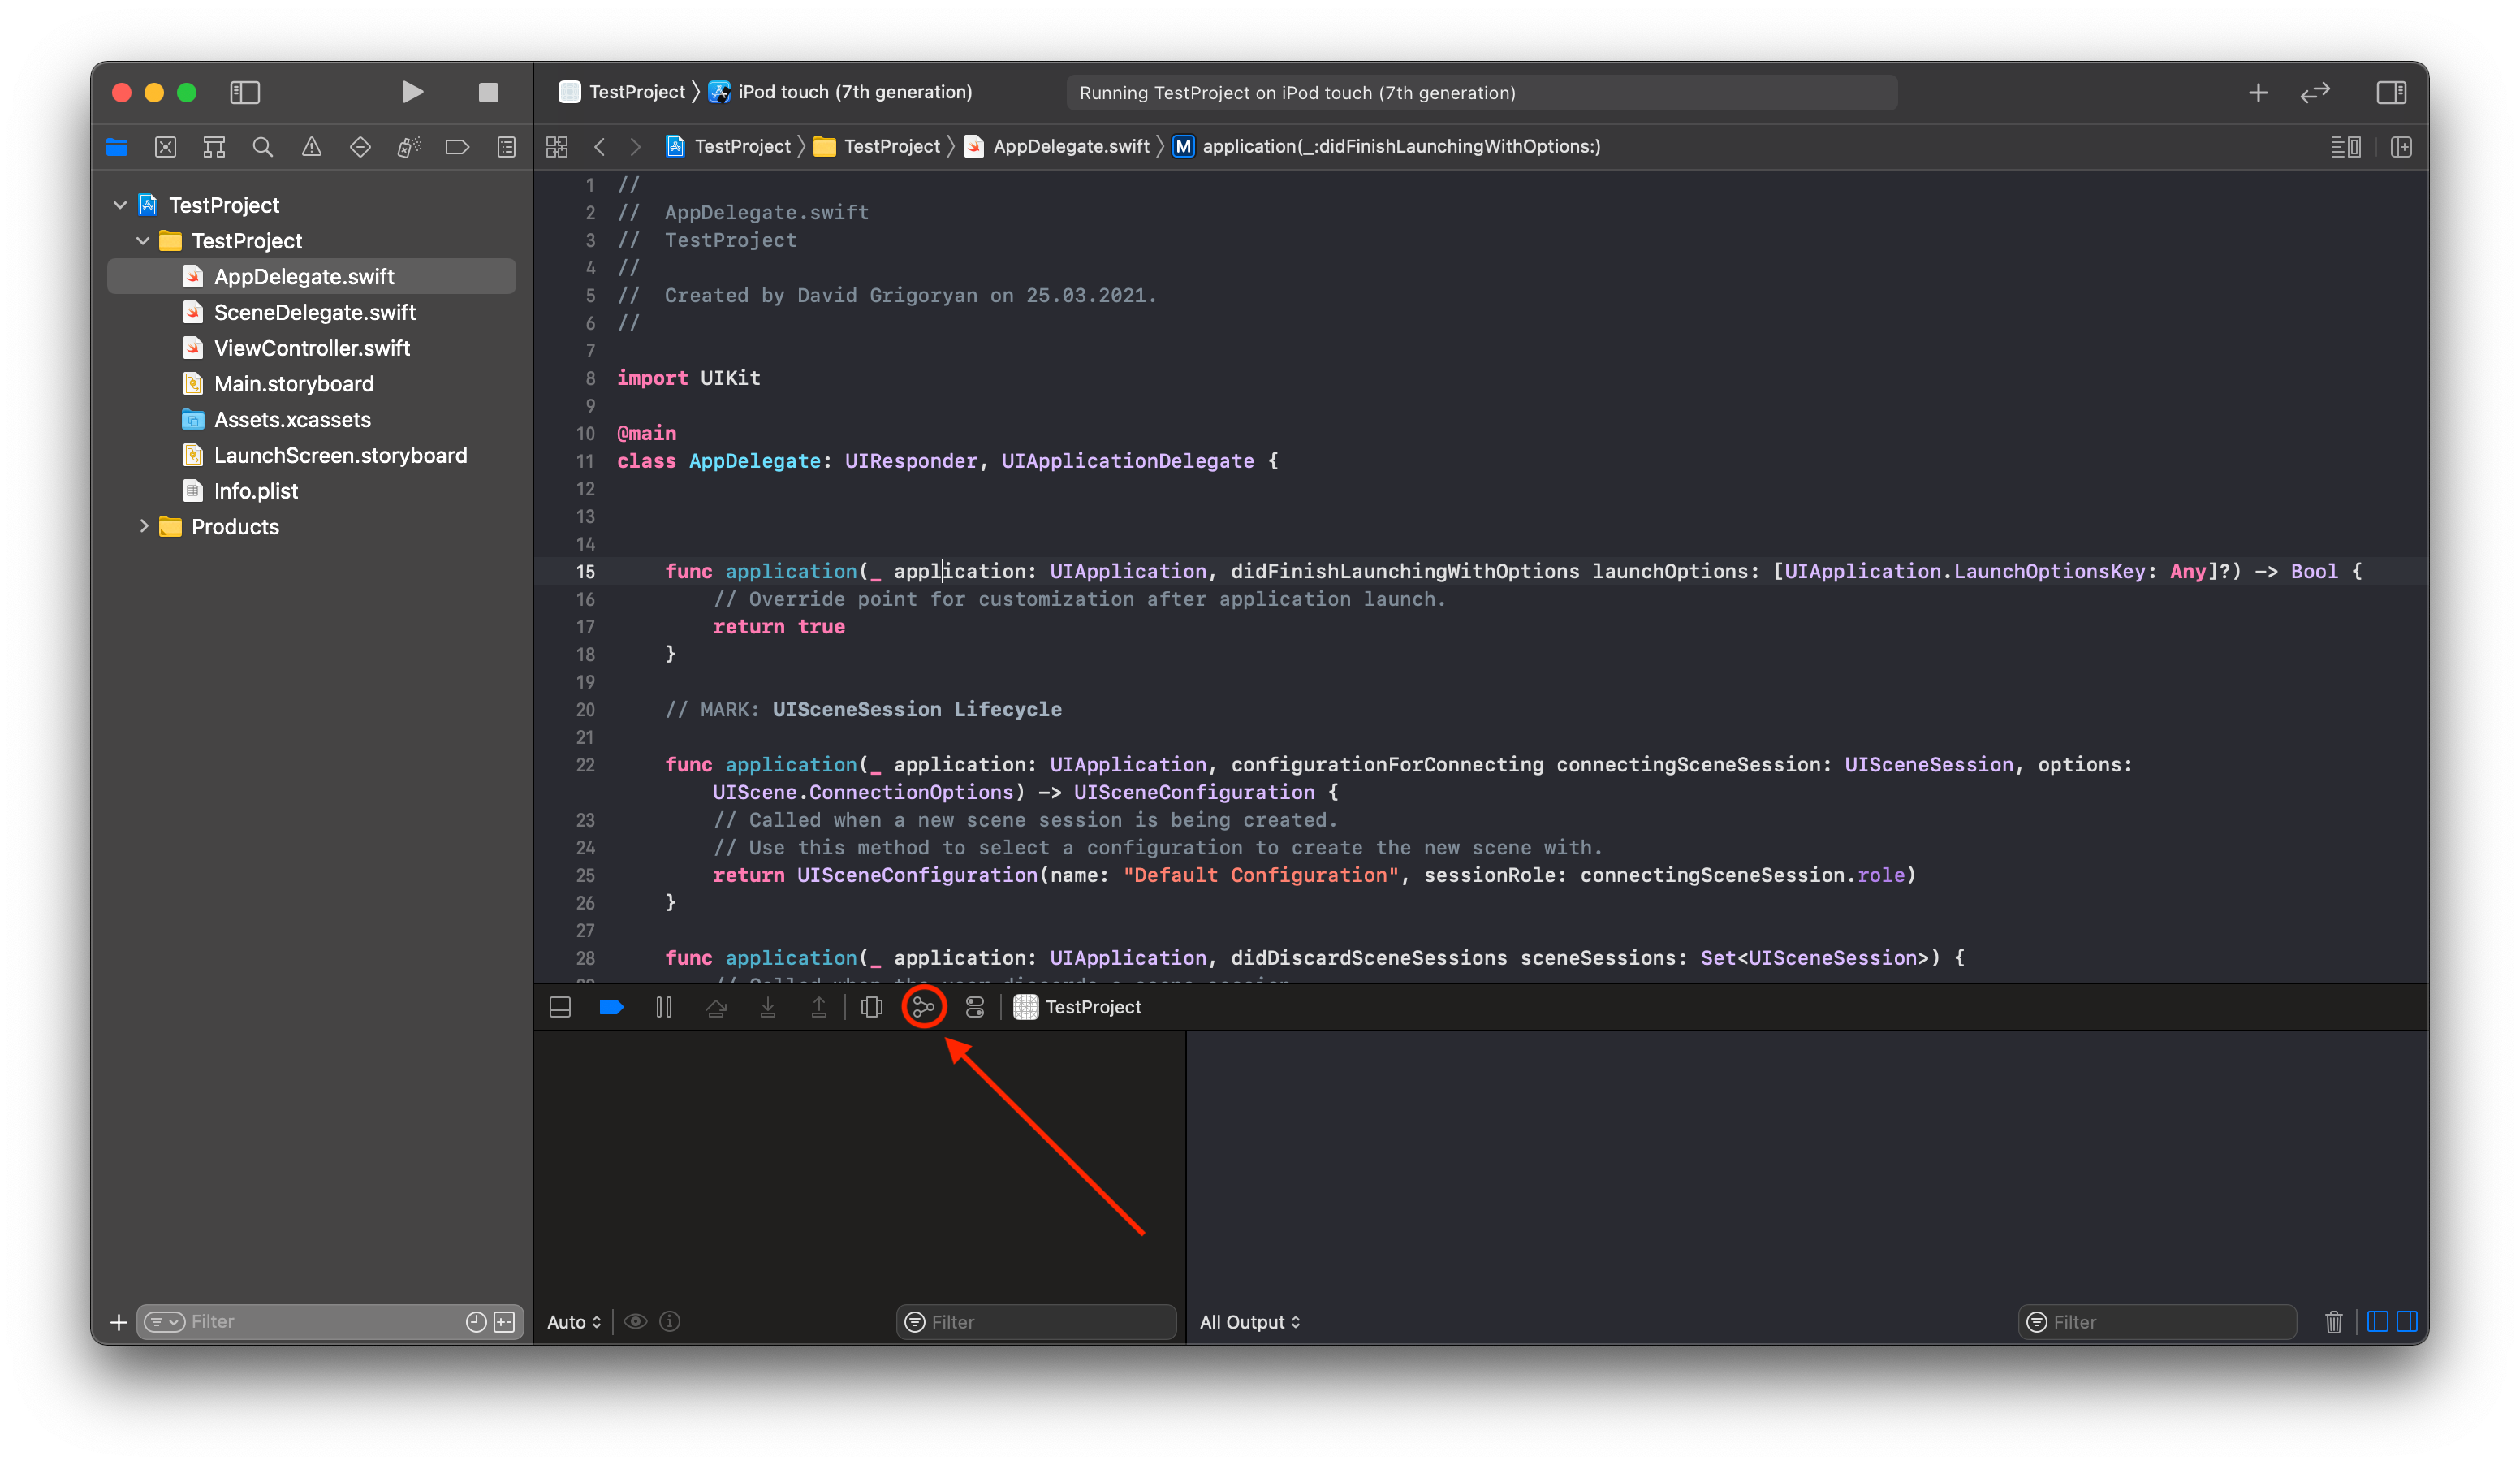Hide the variables view pane

2378,1321
